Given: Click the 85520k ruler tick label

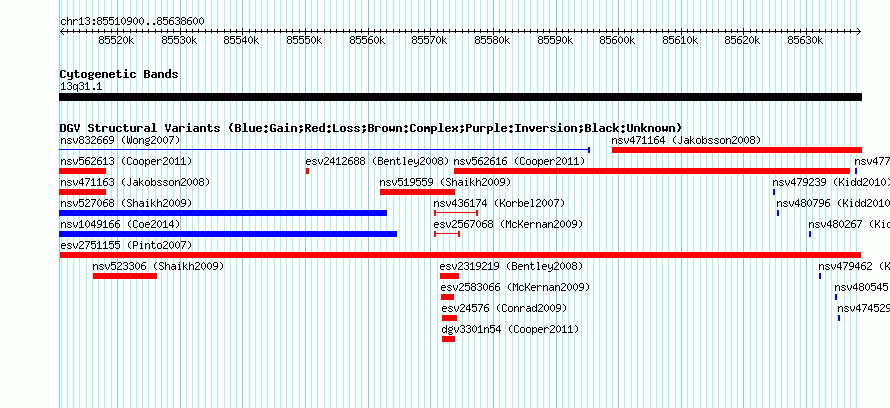Looking at the screenshot, I should (x=116, y=40).
